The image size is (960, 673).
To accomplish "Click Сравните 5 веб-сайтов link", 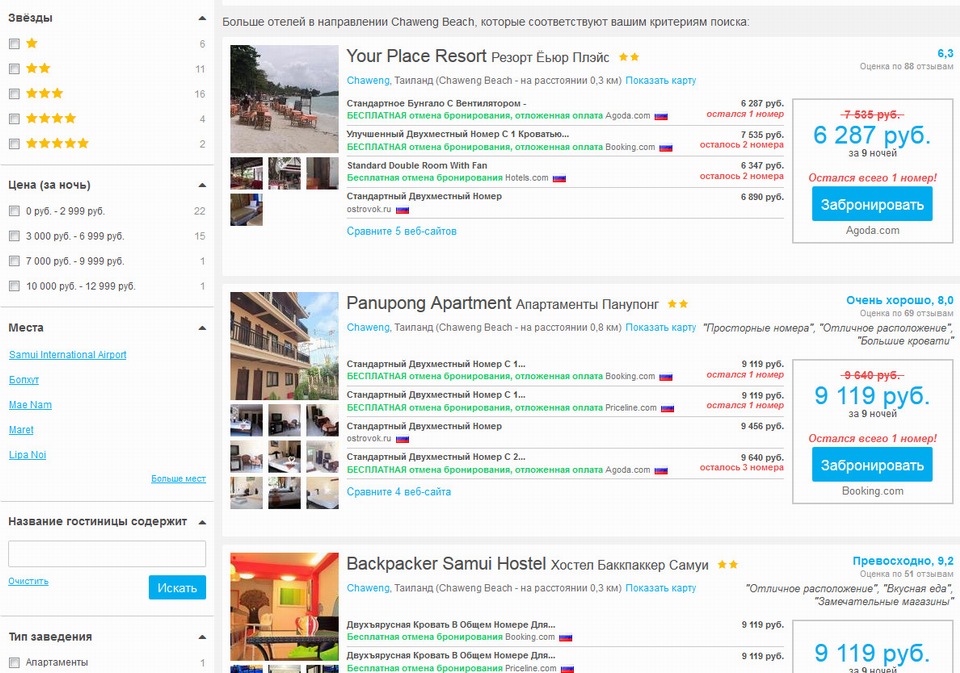I will coord(401,231).
